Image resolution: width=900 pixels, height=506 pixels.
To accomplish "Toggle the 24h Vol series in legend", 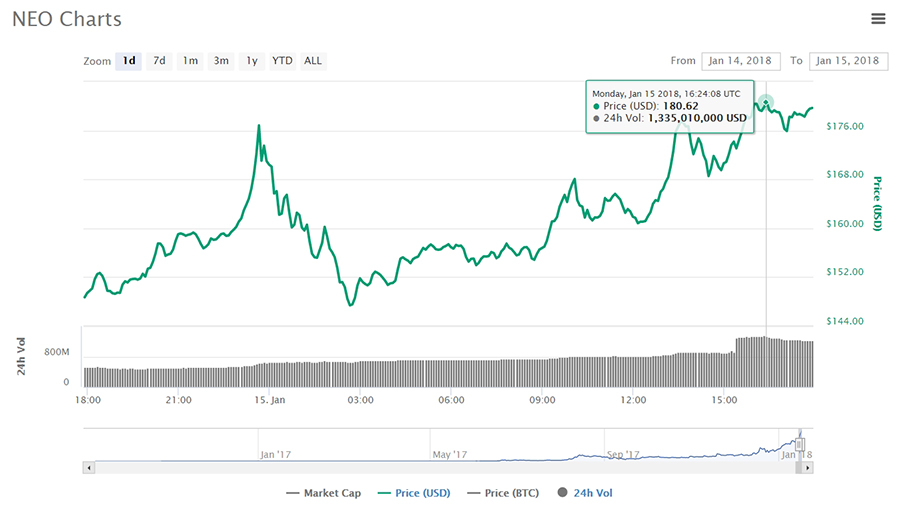I will (585, 493).
